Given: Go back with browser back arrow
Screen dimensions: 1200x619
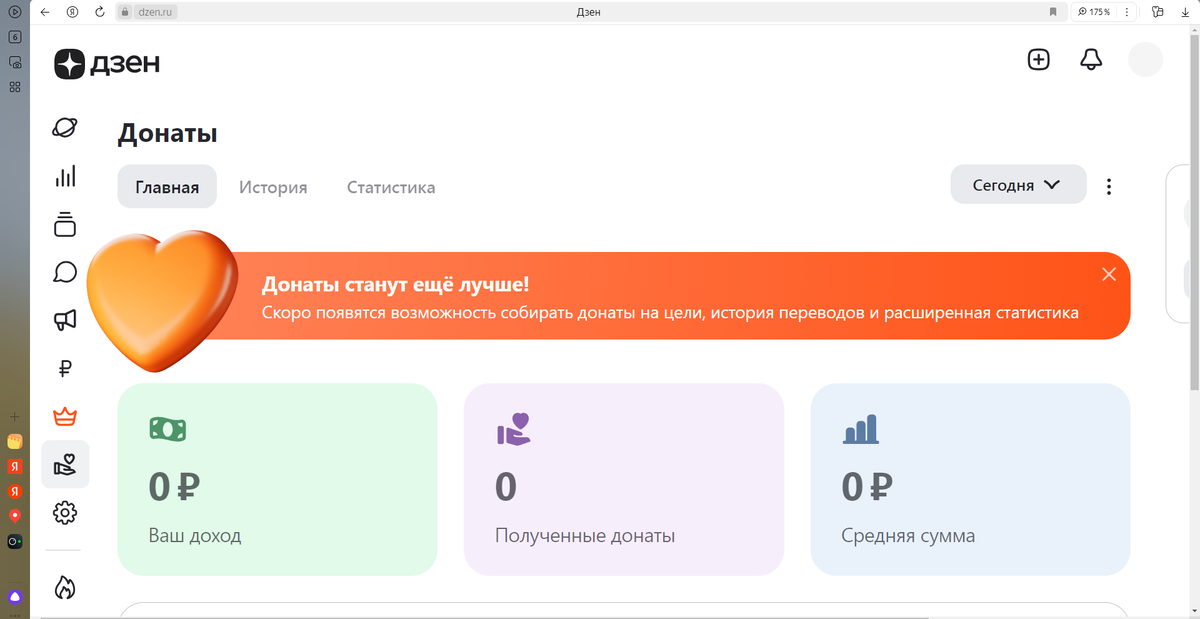Looking at the screenshot, I should tap(45, 12).
